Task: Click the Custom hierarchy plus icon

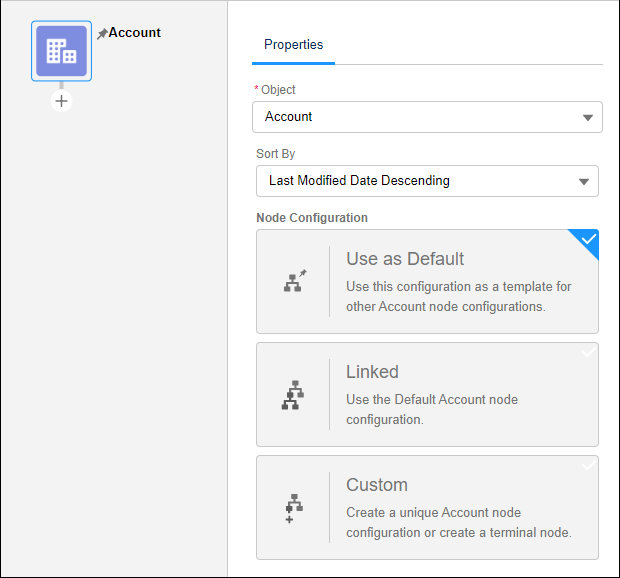Action: [293, 508]
